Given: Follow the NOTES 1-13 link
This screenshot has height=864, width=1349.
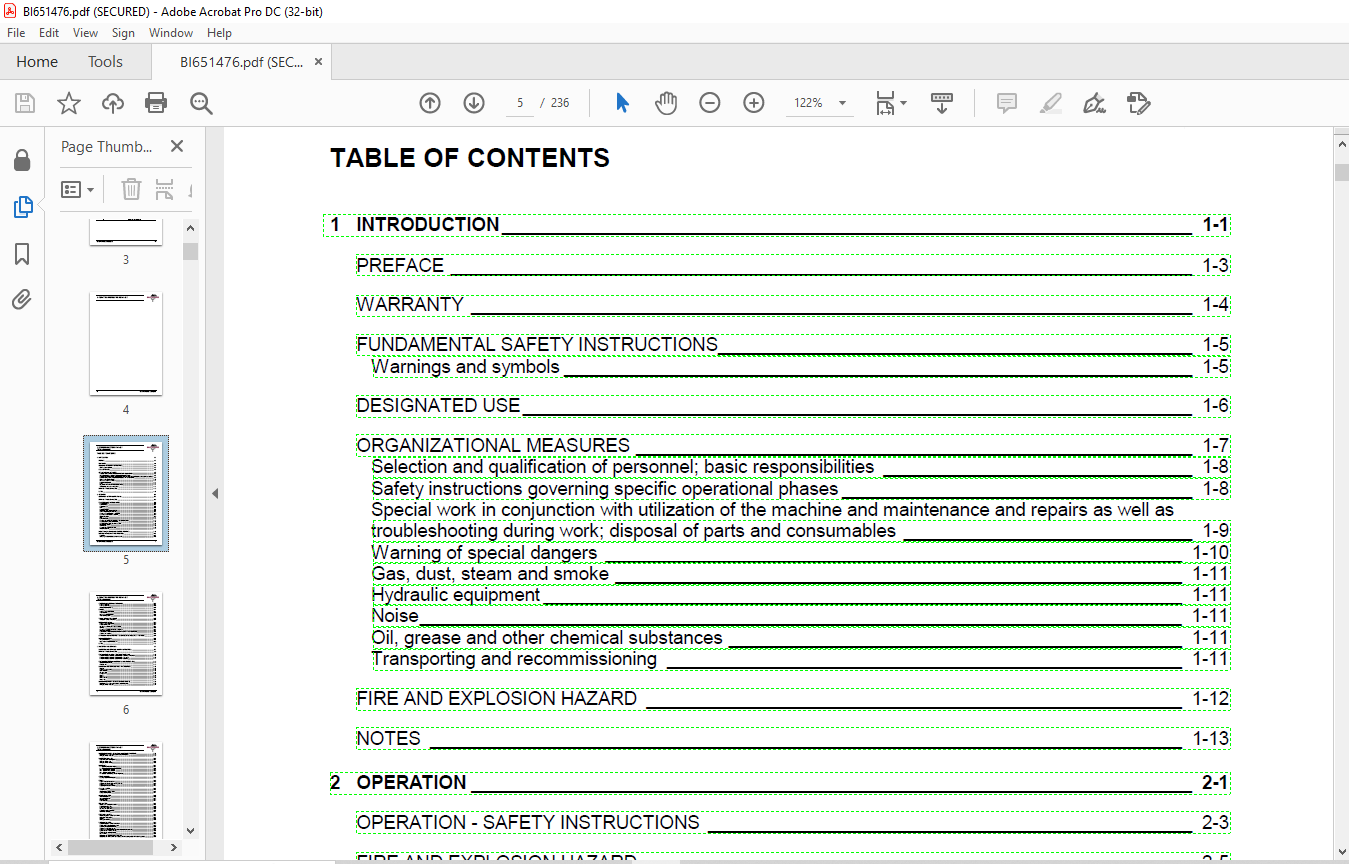Looking at the screenshot, I should (x=793, y=739).
